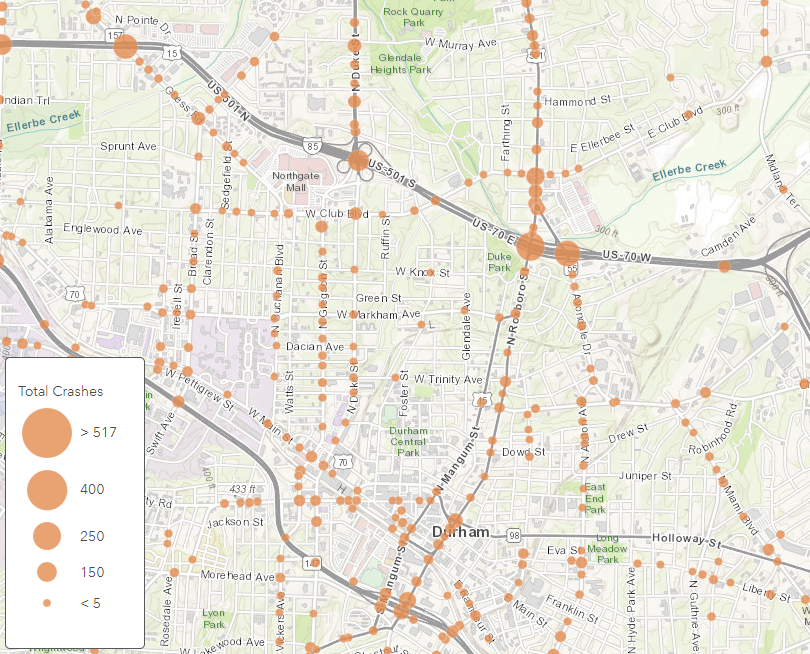Screen dimensions: 810x654
Task: Click the Franklin St label
Action: pyautogui.click(x=572, y=609)
